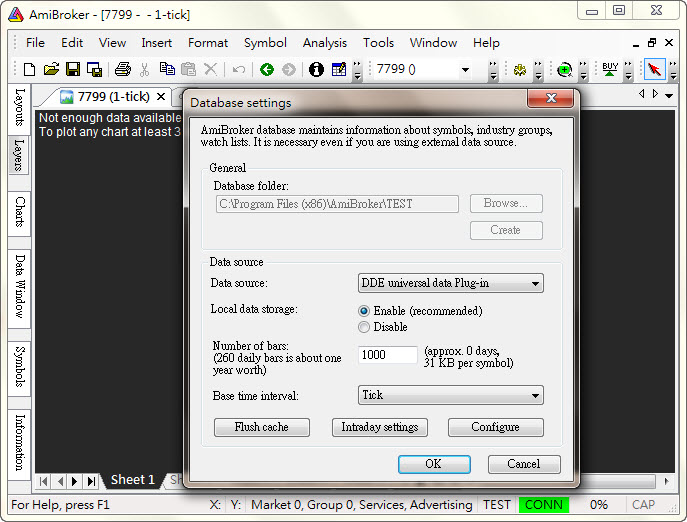Click the Flush cache button
Screen dimensions: 687x522
262,427
